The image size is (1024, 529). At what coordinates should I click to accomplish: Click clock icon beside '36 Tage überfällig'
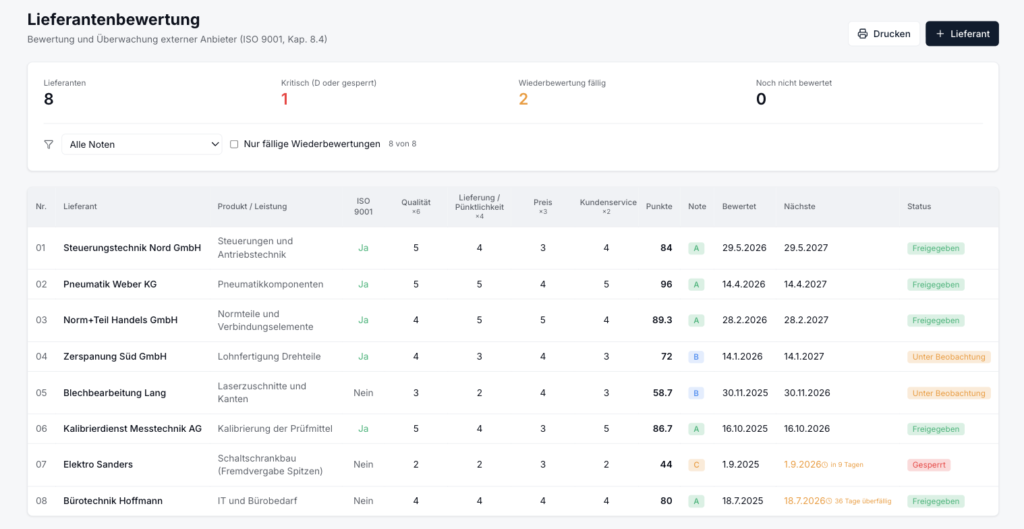coord(829,501)
